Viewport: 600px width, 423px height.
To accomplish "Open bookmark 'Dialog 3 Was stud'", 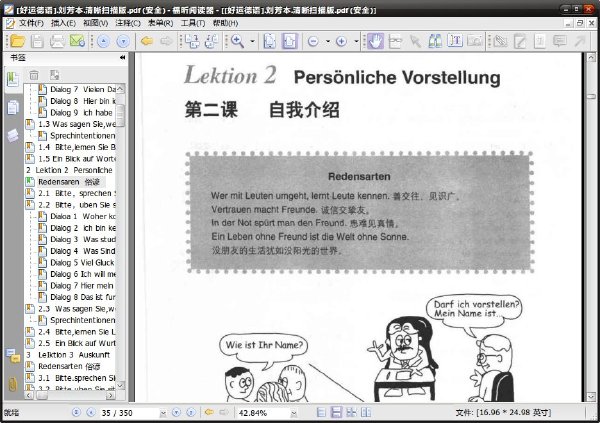I will (83, 239).
